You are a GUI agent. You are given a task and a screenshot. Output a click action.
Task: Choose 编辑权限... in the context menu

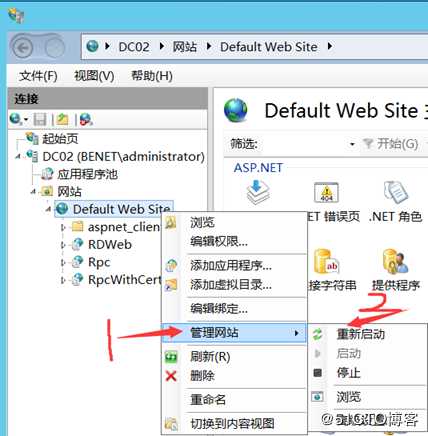click(234, 241)
